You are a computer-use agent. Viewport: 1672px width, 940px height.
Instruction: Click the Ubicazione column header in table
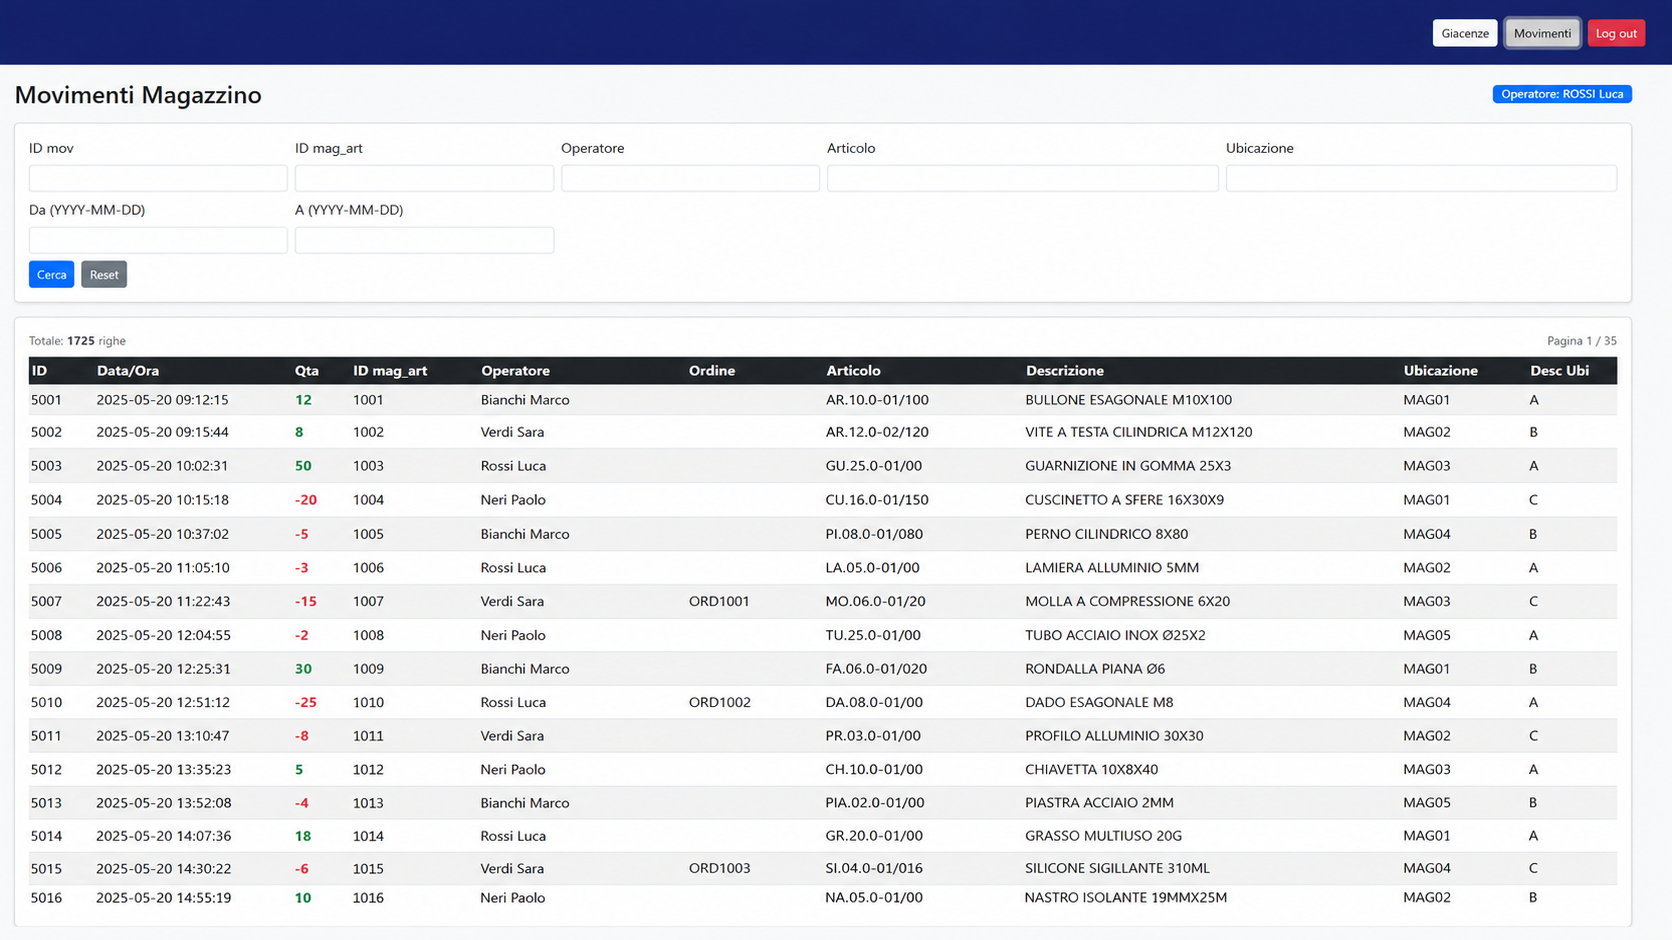click(x=1440, y=370)
